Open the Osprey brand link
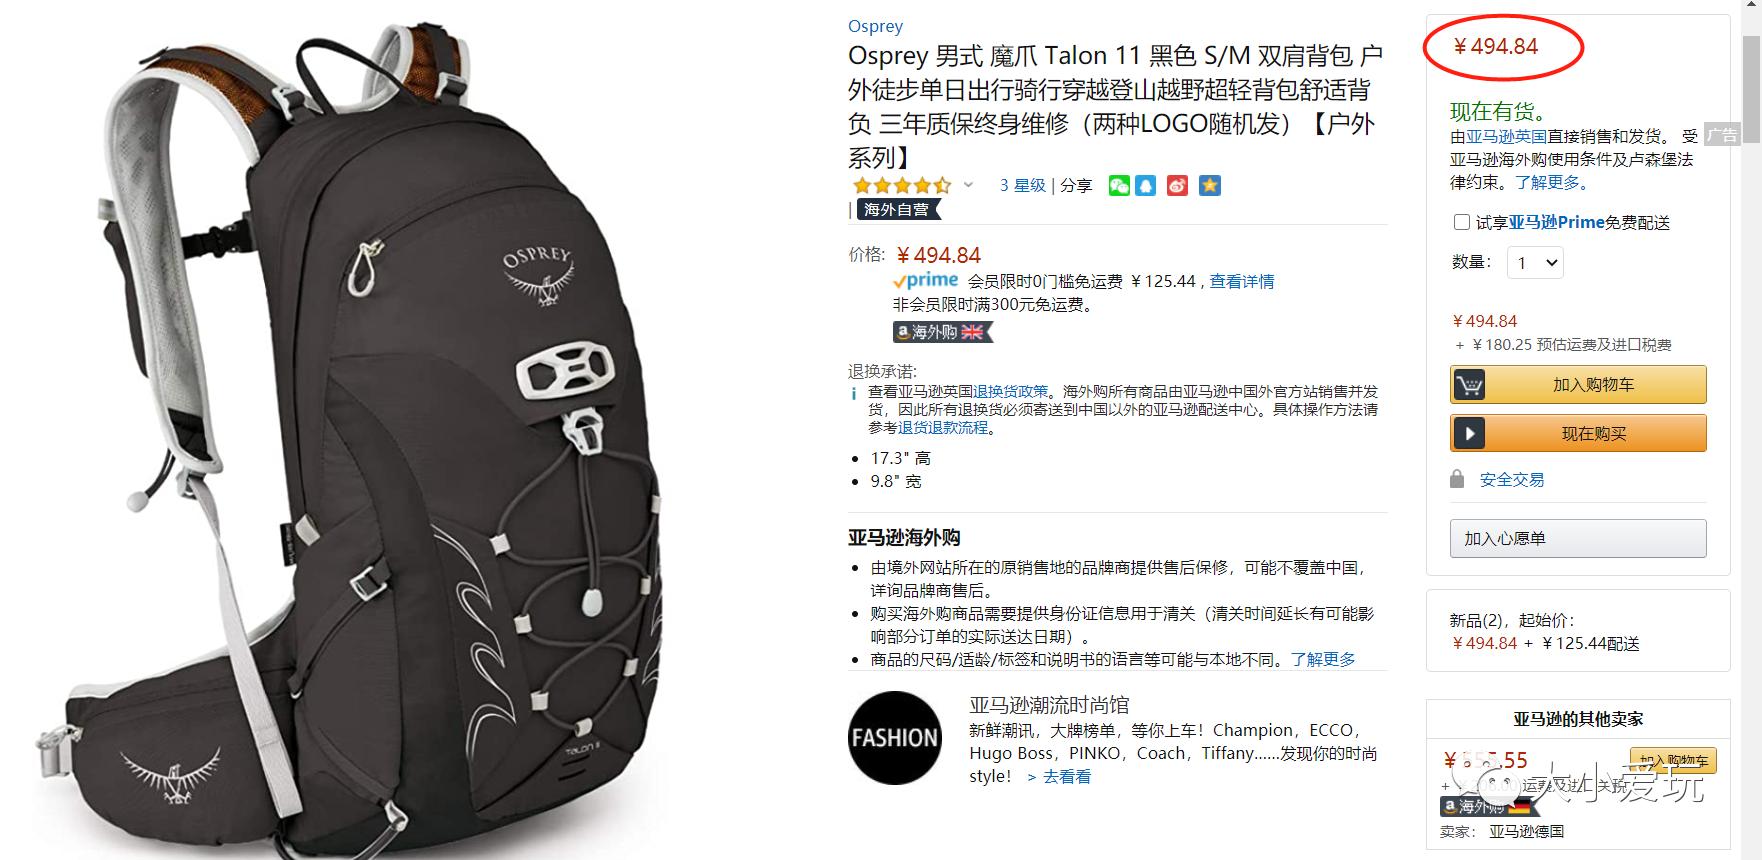The width and height of the screenshot is (1762, 860). 875,26
